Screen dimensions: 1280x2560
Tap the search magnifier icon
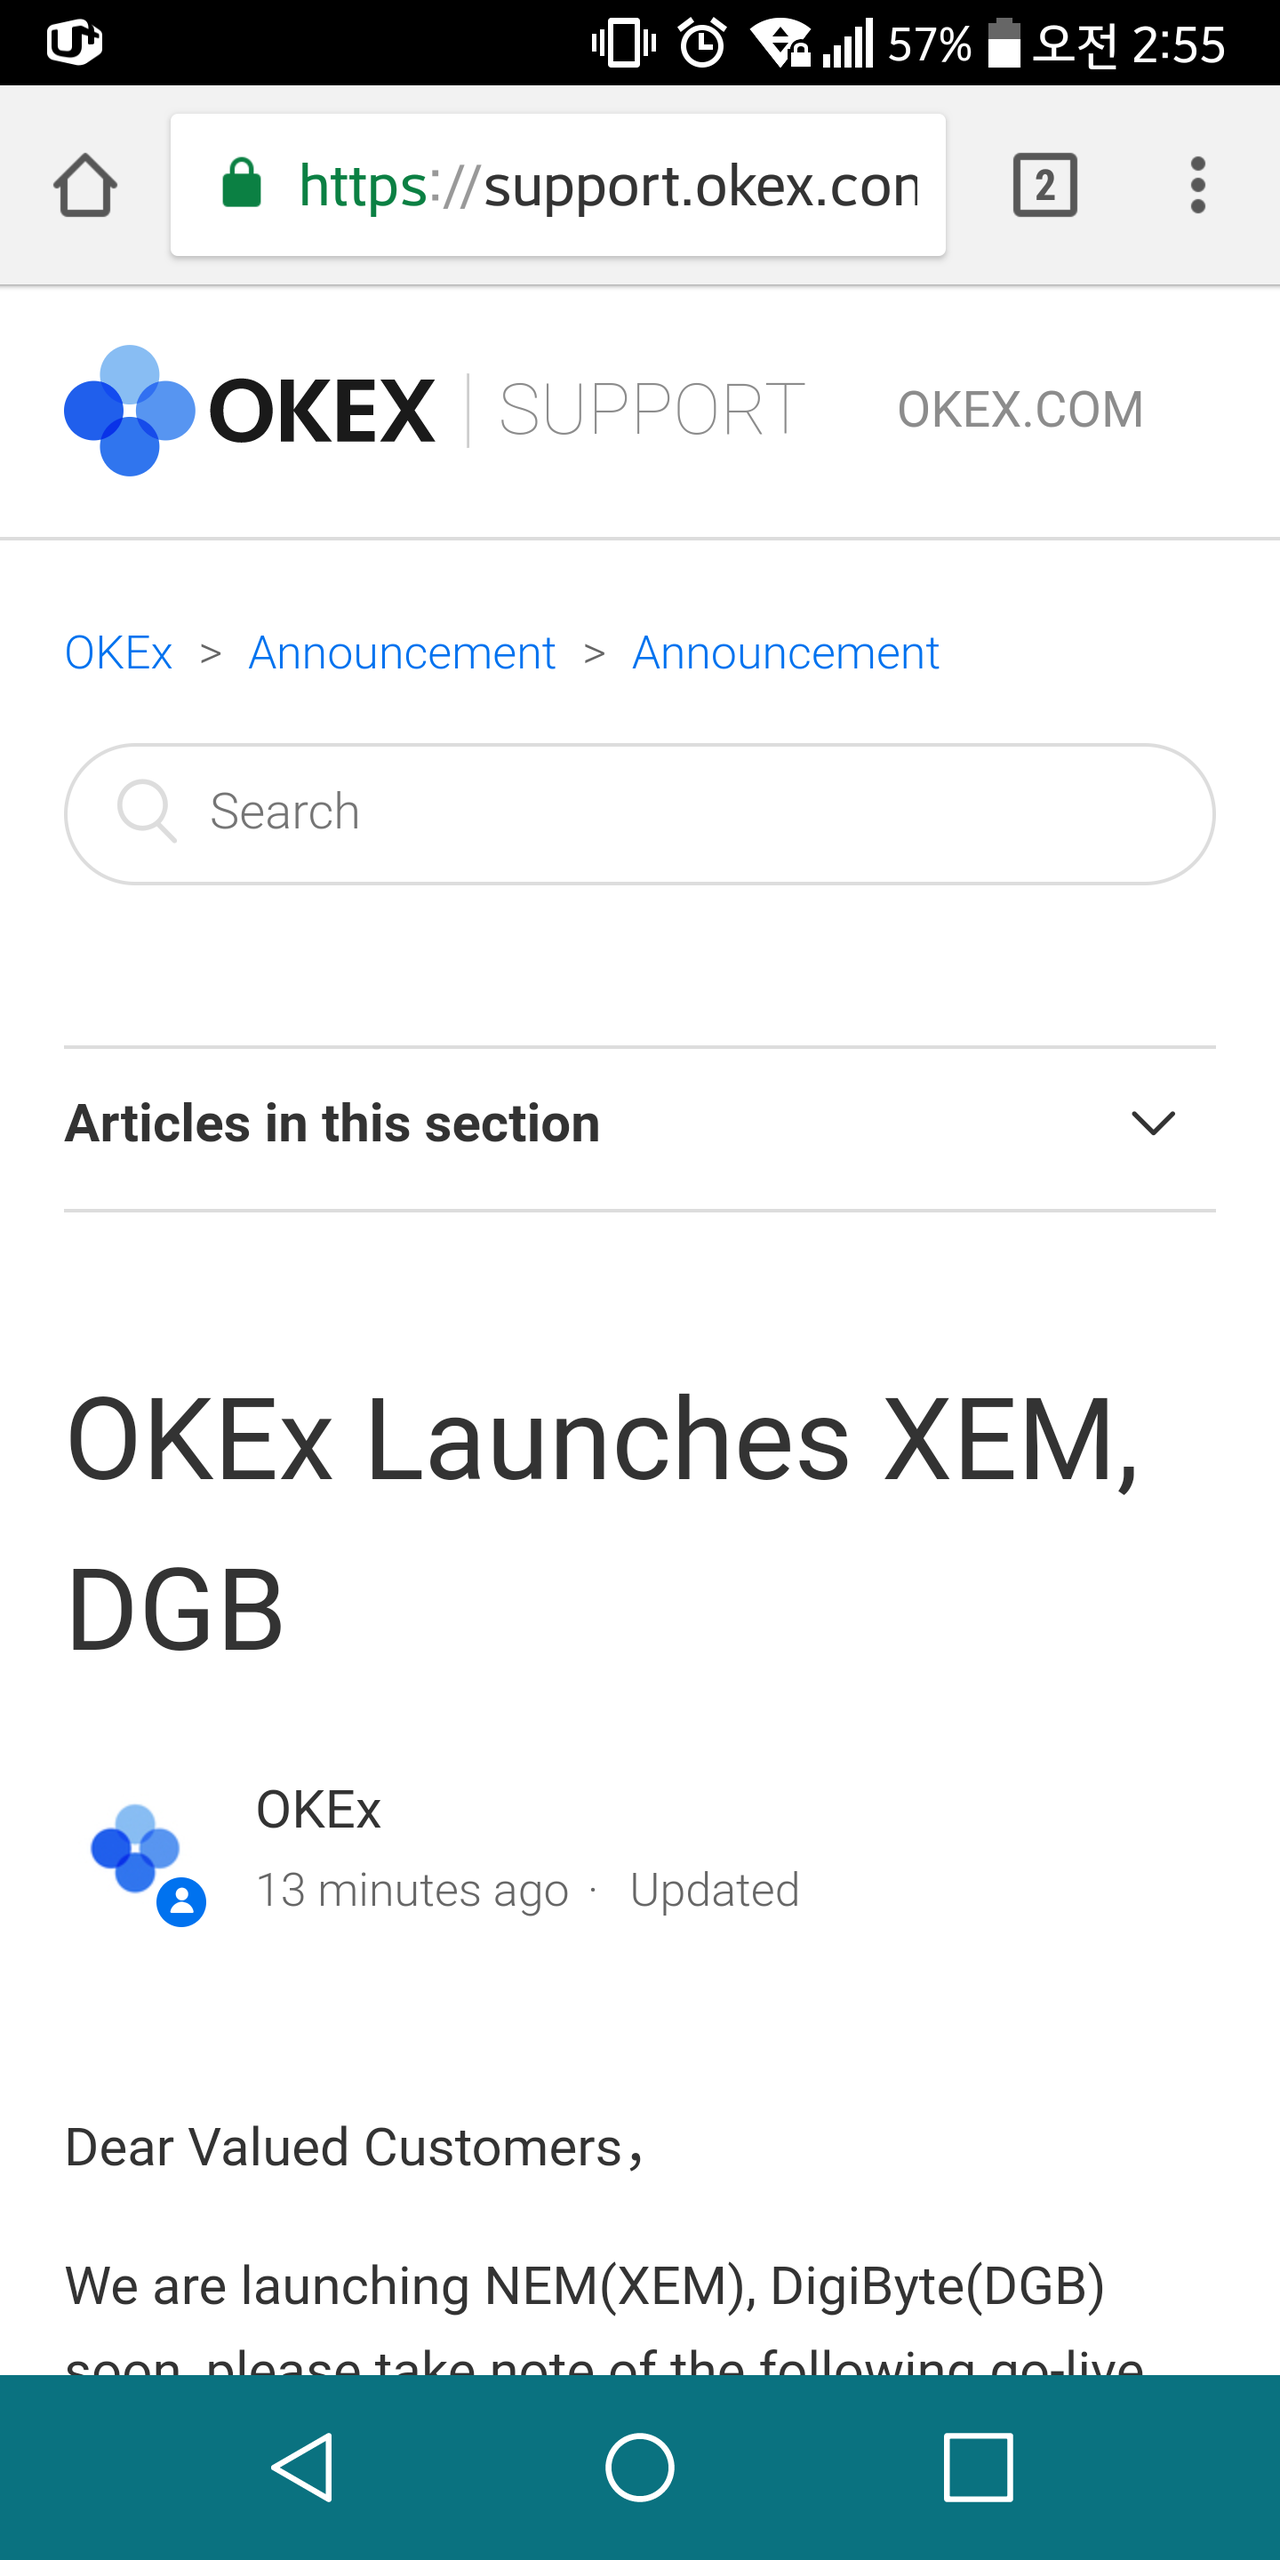pyautogui.click(x=146, y=811)
